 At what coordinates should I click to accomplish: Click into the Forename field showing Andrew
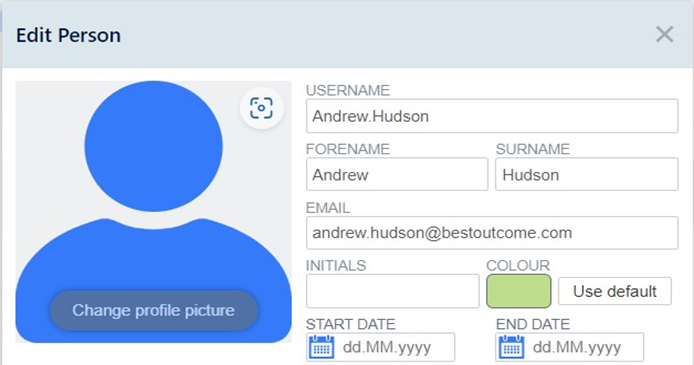397,174
